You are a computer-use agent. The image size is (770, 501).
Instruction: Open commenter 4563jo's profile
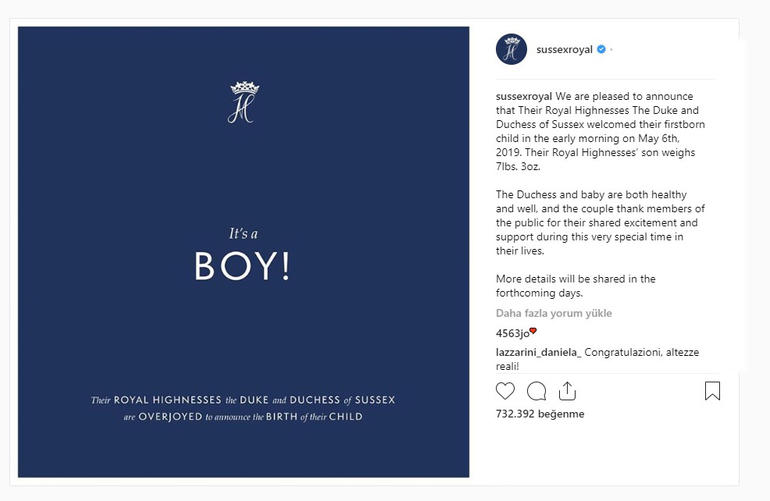[512, 333]
